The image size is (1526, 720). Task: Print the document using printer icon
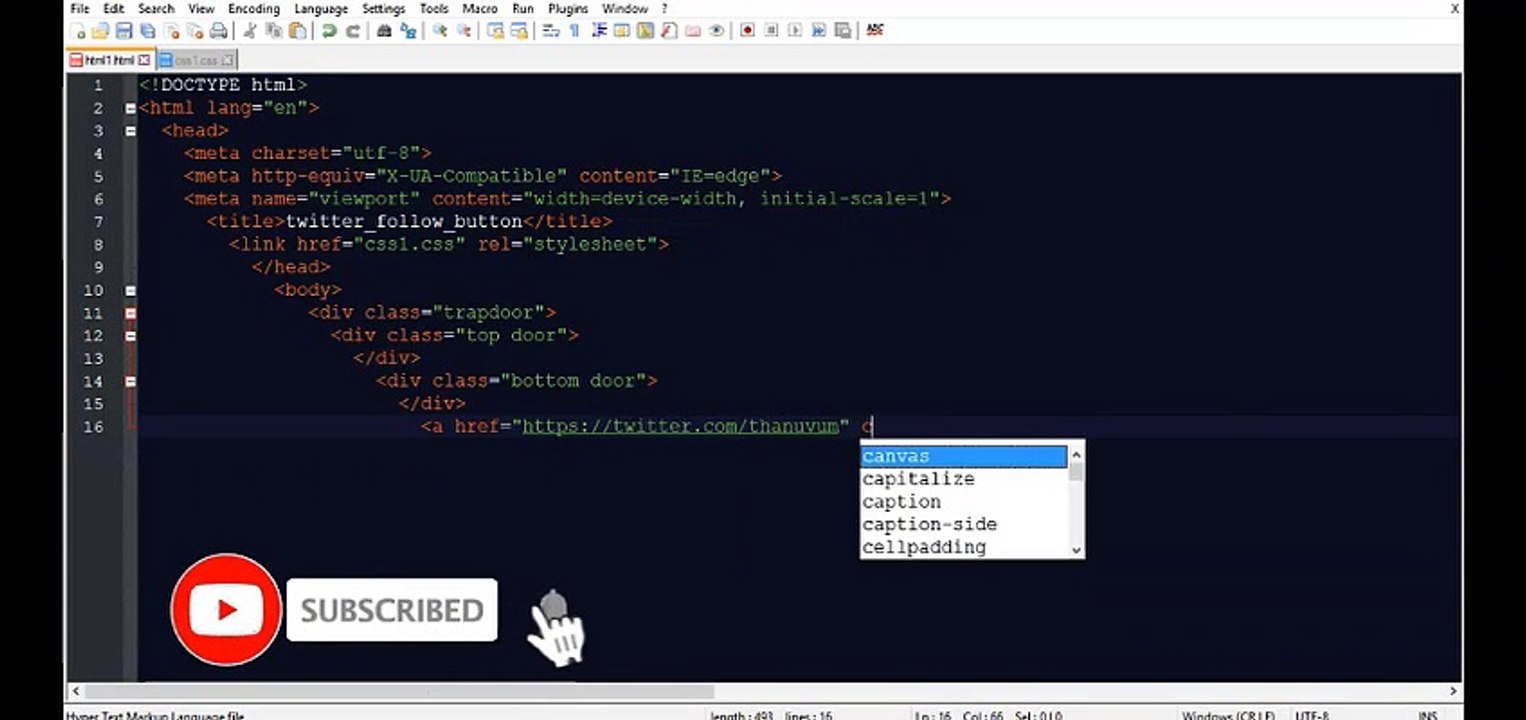218,31
